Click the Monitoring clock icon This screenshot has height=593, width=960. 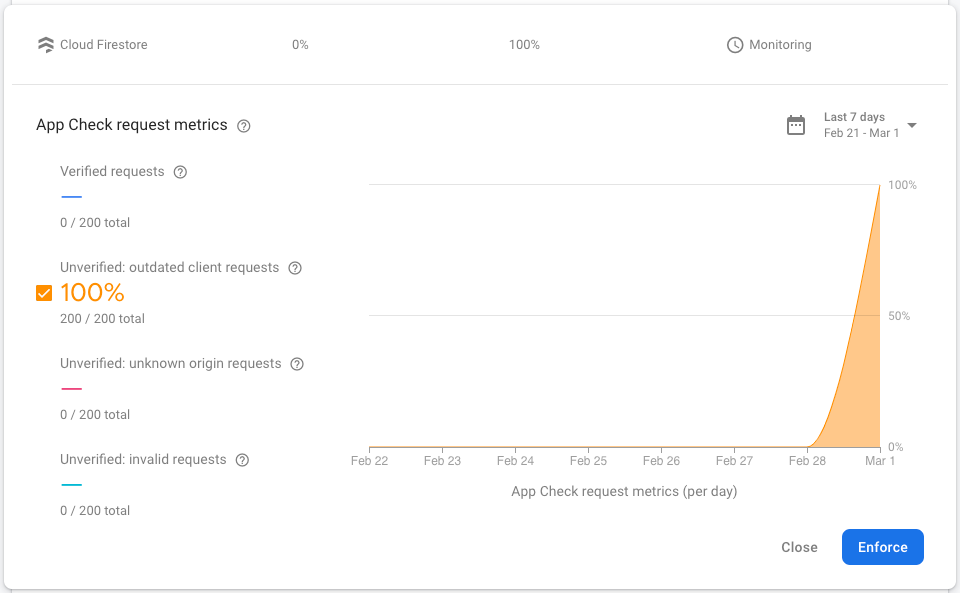[733, 44]
